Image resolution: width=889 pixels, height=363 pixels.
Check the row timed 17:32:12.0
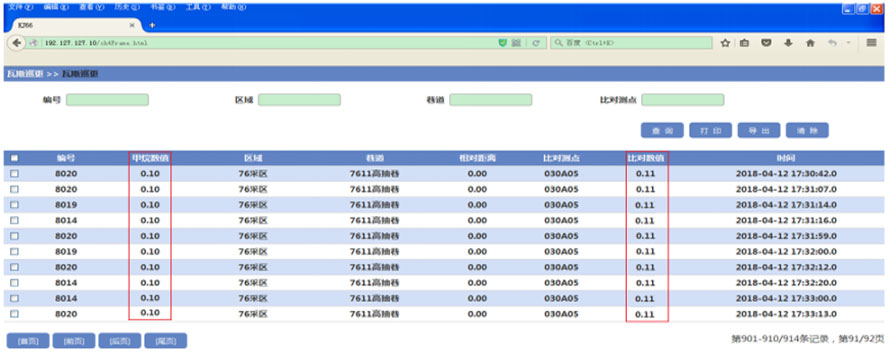tap(14, 267)
